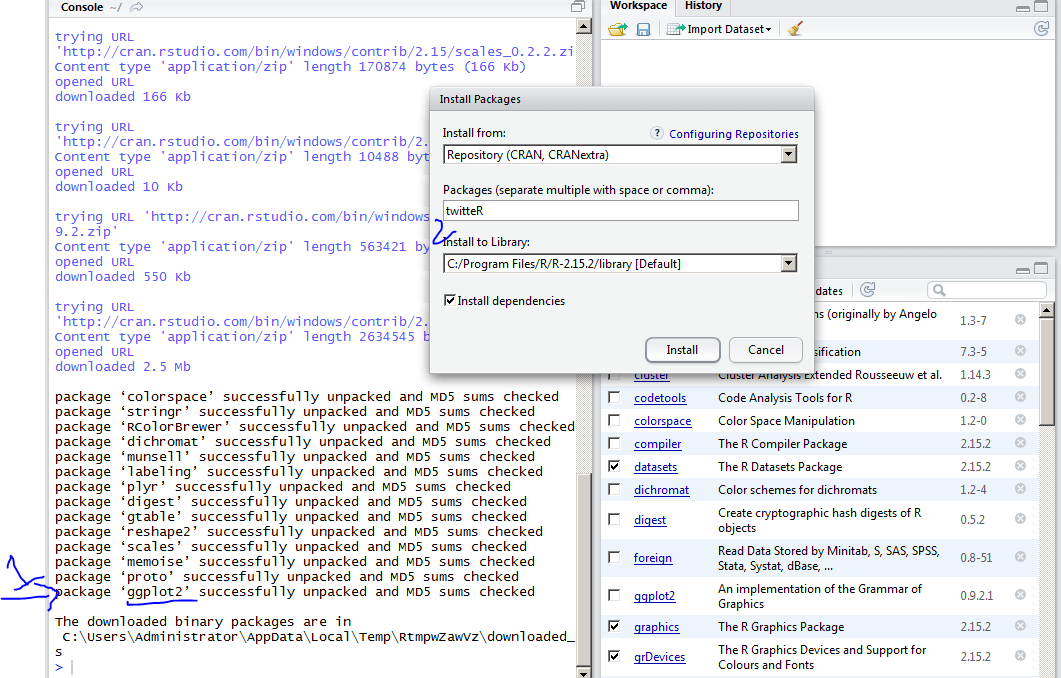The height and width of the screenshot is (678, 1061).
Task: Click the Packages list scrollbar up arrow
Action: 1047,311
